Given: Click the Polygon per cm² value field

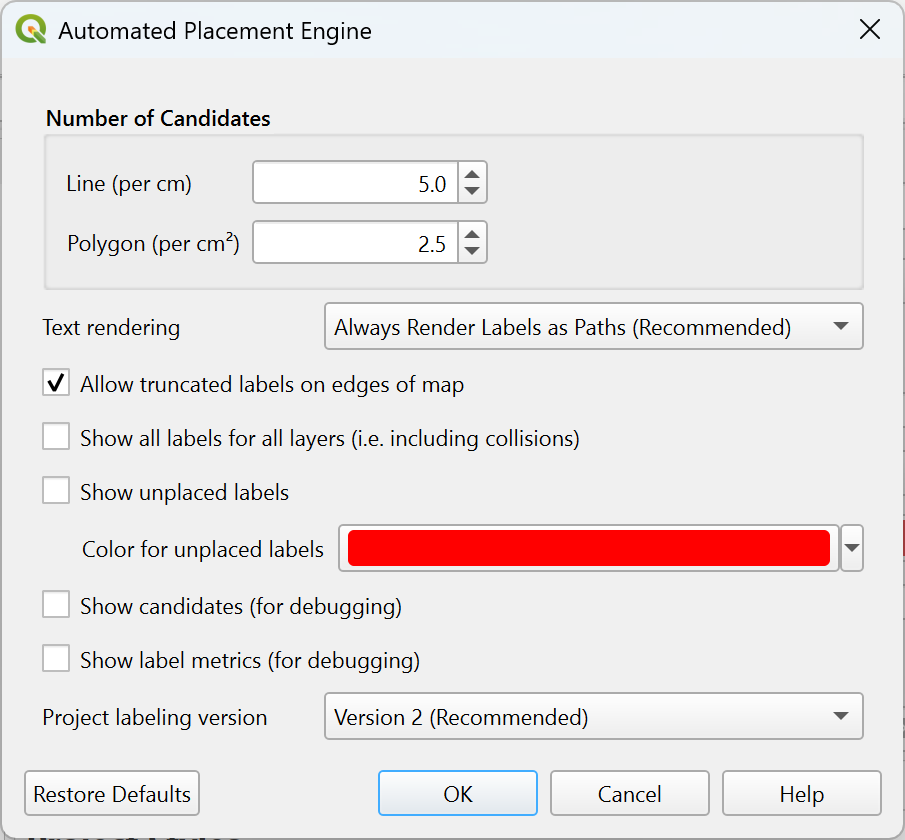Looking at the screenshot, I should point(356,242).
